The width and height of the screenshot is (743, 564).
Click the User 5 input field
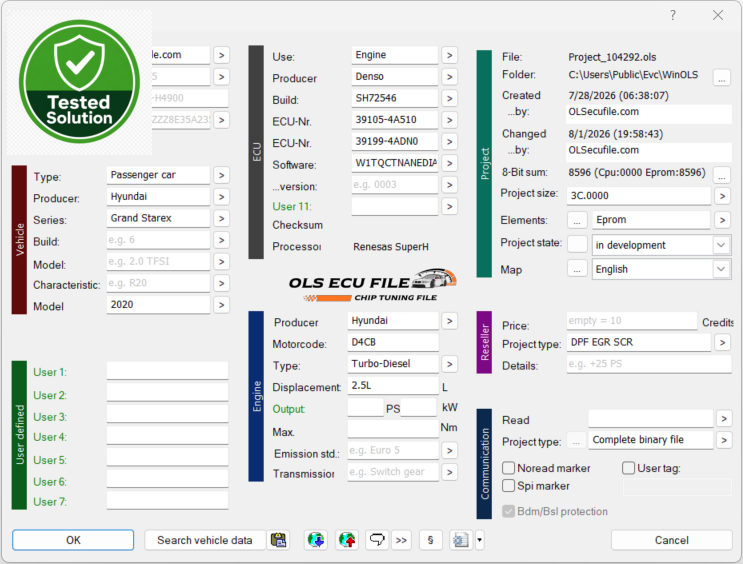pyautogui.click(x=167, y=458)
